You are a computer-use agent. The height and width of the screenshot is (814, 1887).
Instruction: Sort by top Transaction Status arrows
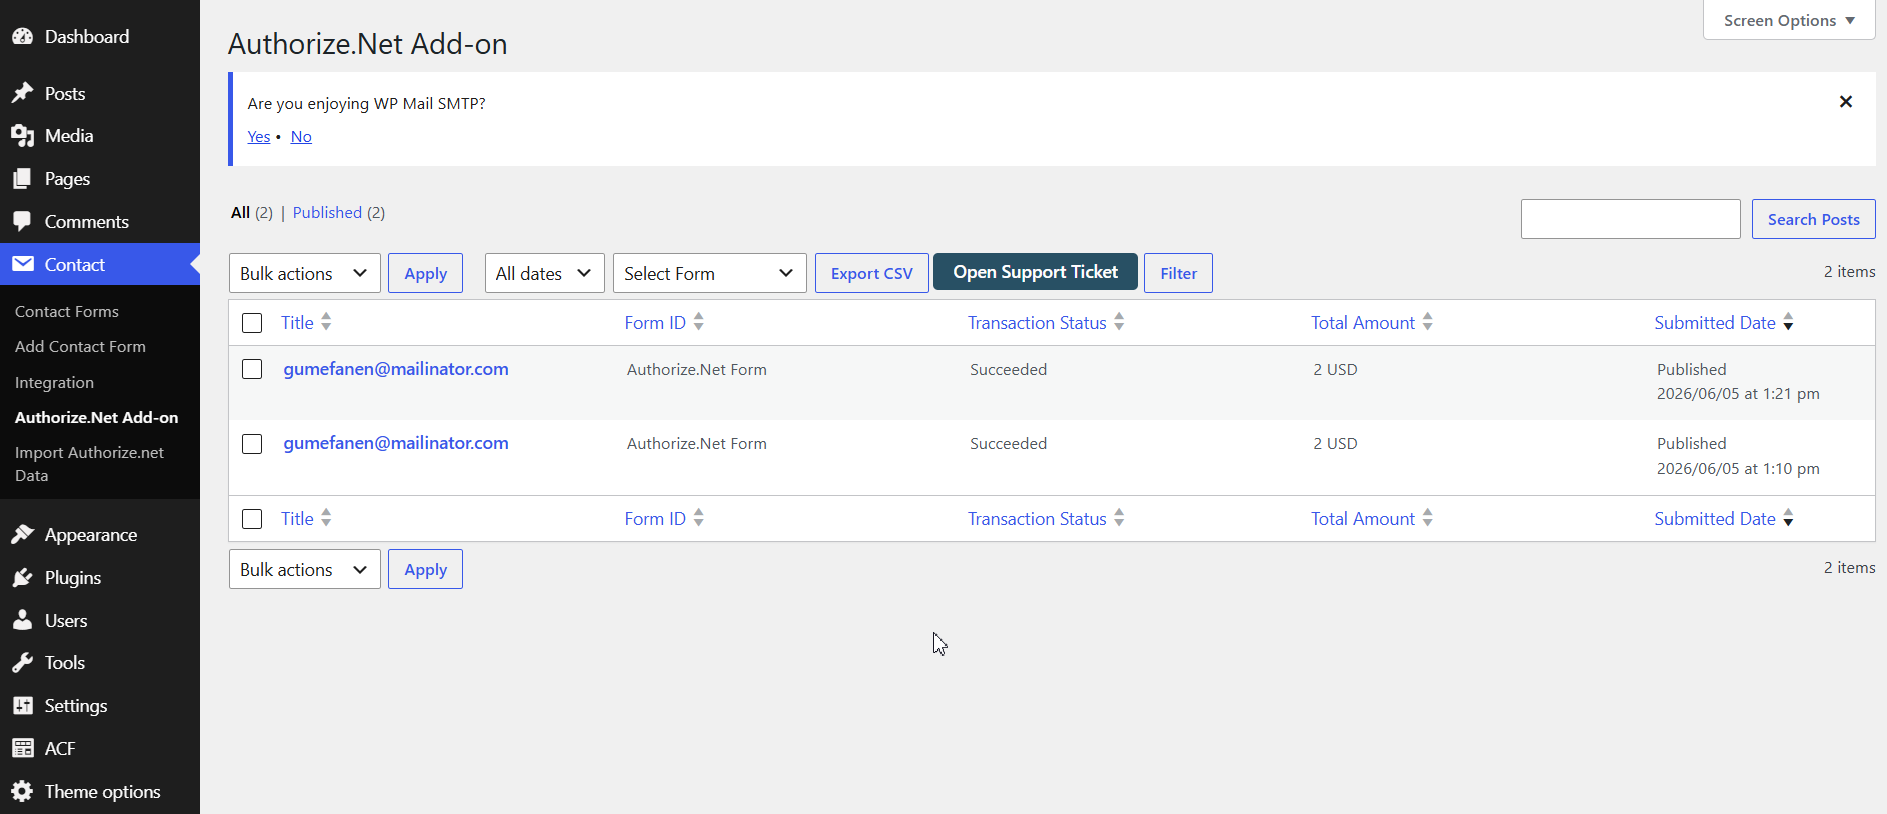click(x=1119, y=322)
